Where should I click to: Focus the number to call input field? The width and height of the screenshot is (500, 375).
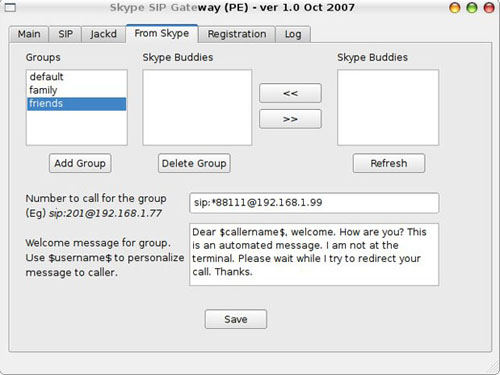coord(314,203)
